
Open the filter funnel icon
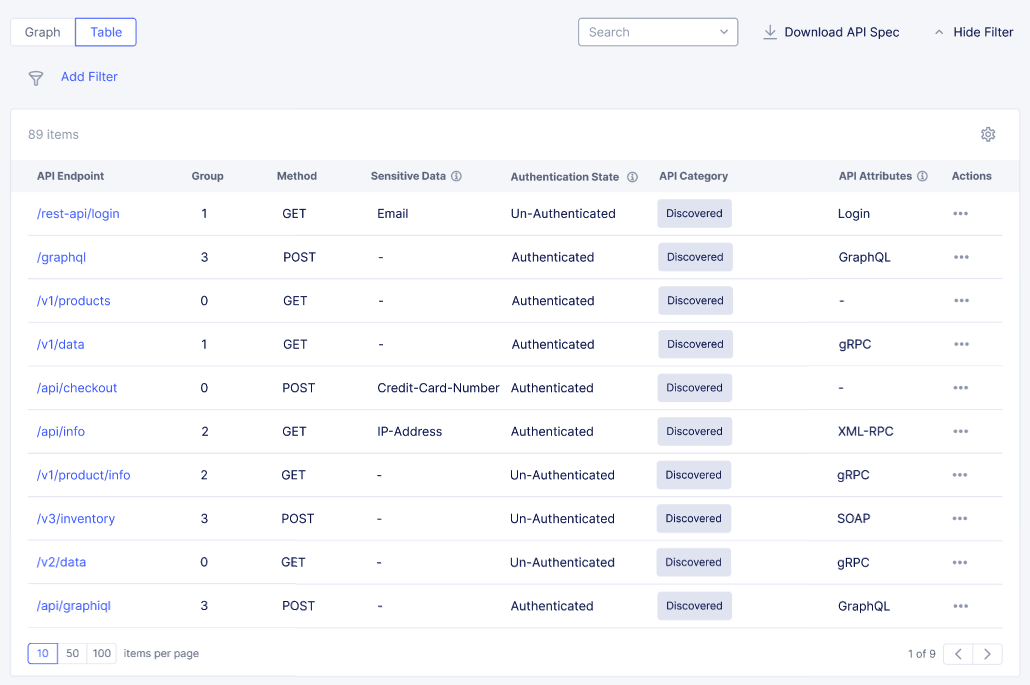click(36, 77)
